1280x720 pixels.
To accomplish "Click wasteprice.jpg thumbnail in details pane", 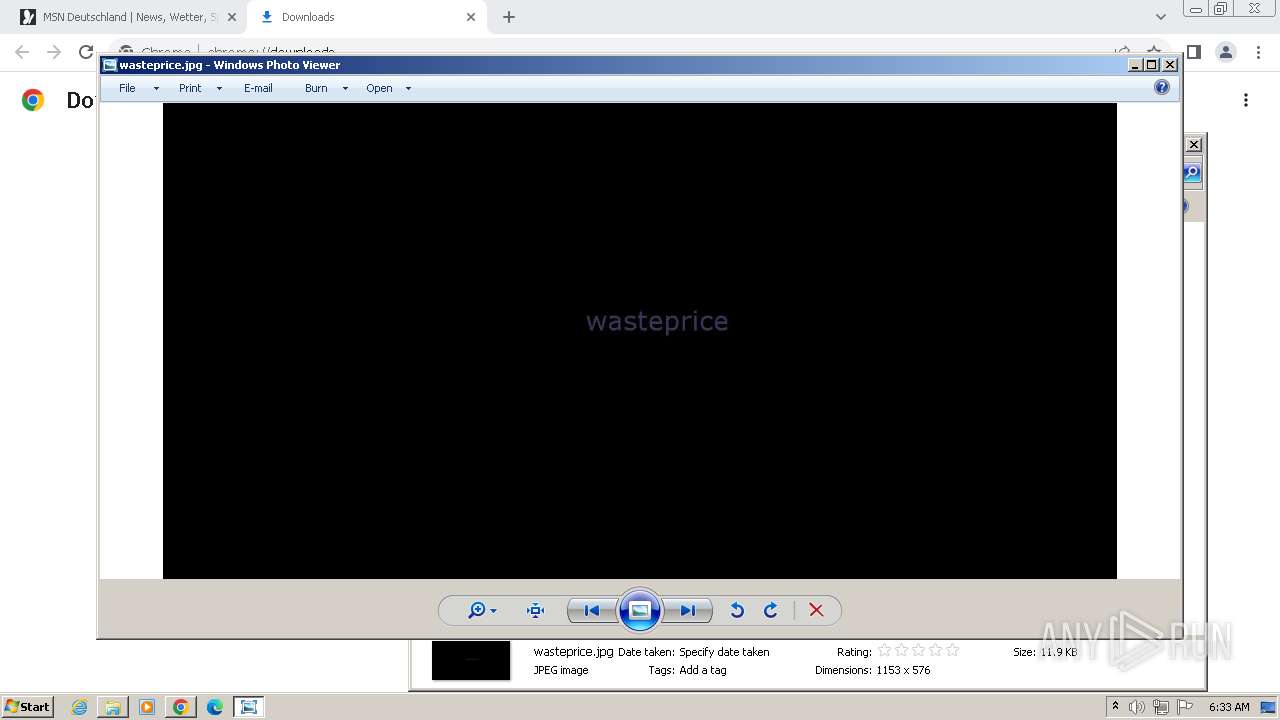I will tap(471, 660).
